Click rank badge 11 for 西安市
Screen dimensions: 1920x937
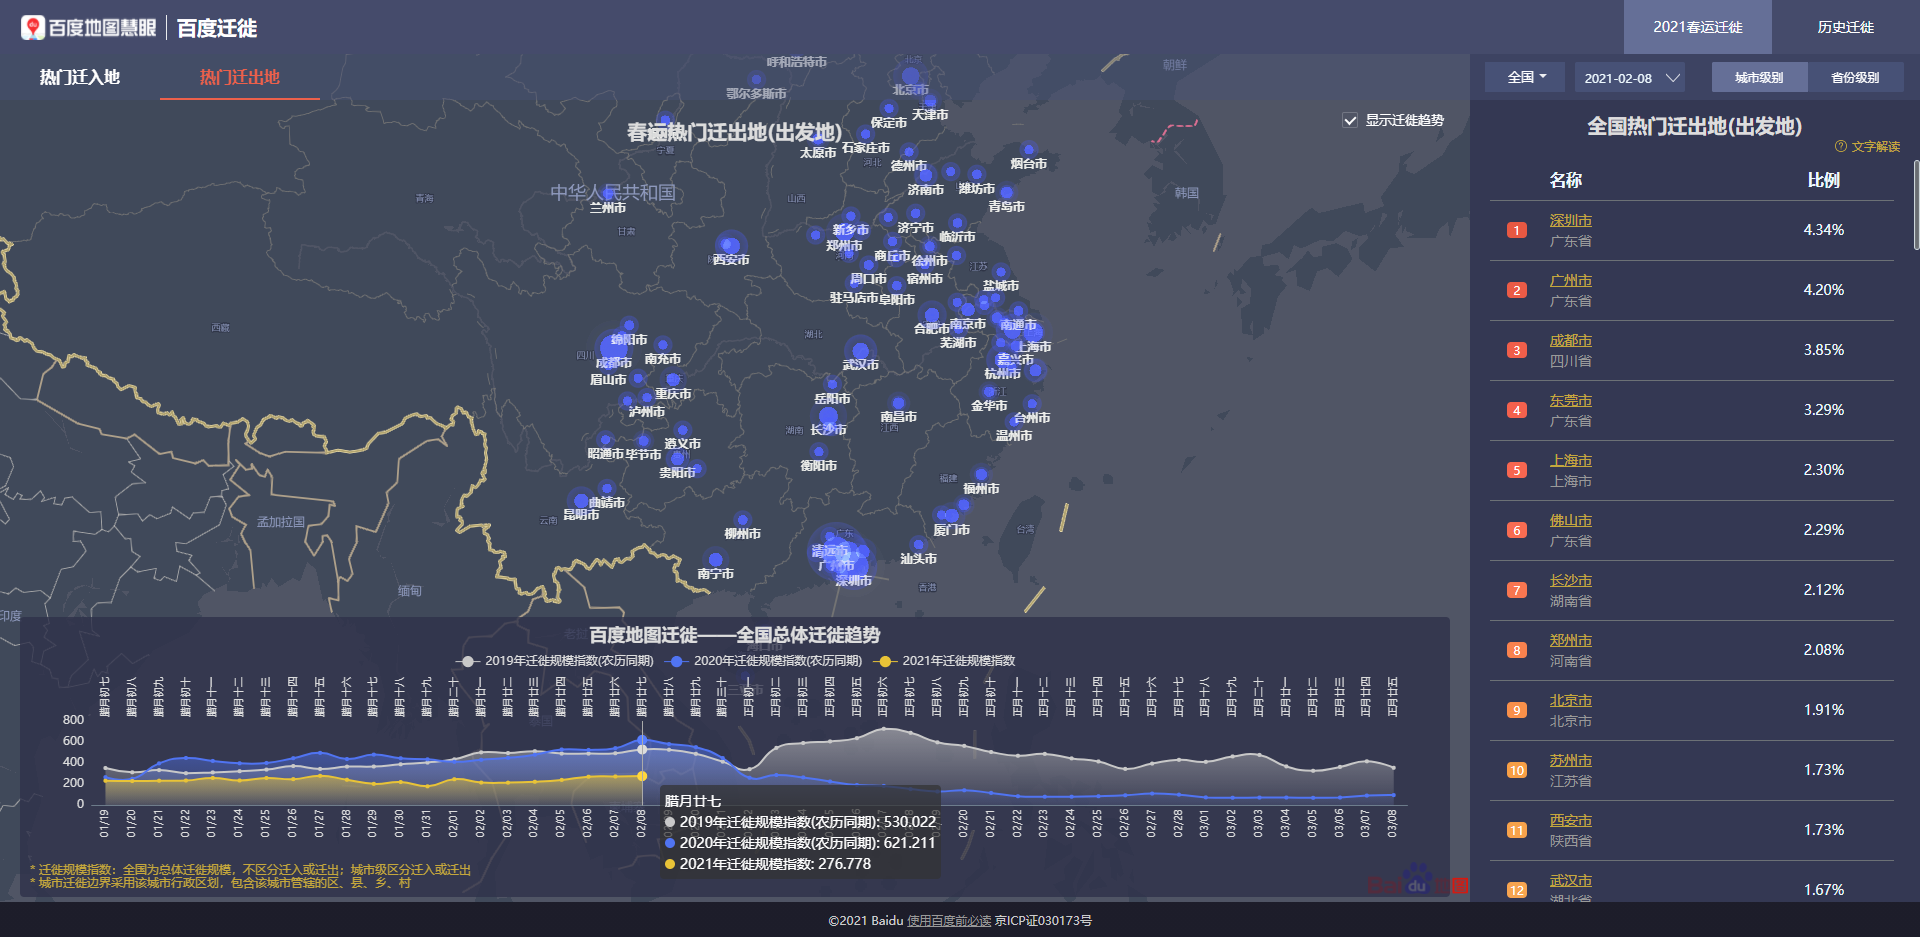(x=1516, y=830)
